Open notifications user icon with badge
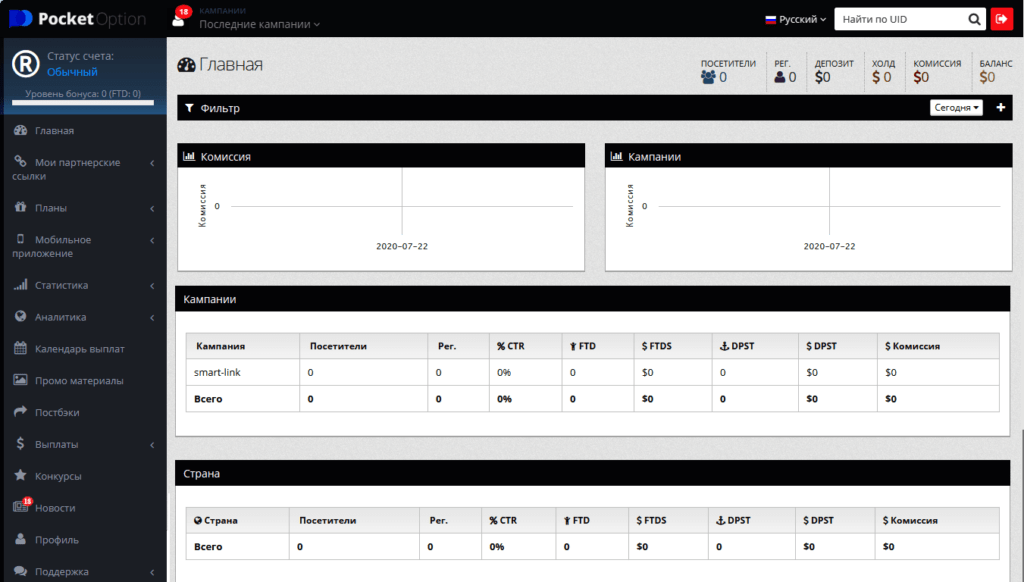 click(x=179, y=19)
